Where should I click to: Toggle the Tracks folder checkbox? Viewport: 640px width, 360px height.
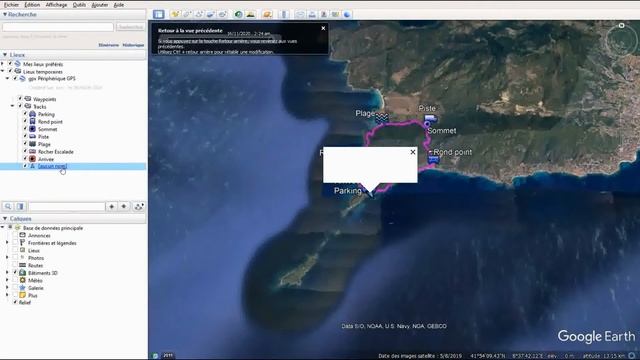20,107
